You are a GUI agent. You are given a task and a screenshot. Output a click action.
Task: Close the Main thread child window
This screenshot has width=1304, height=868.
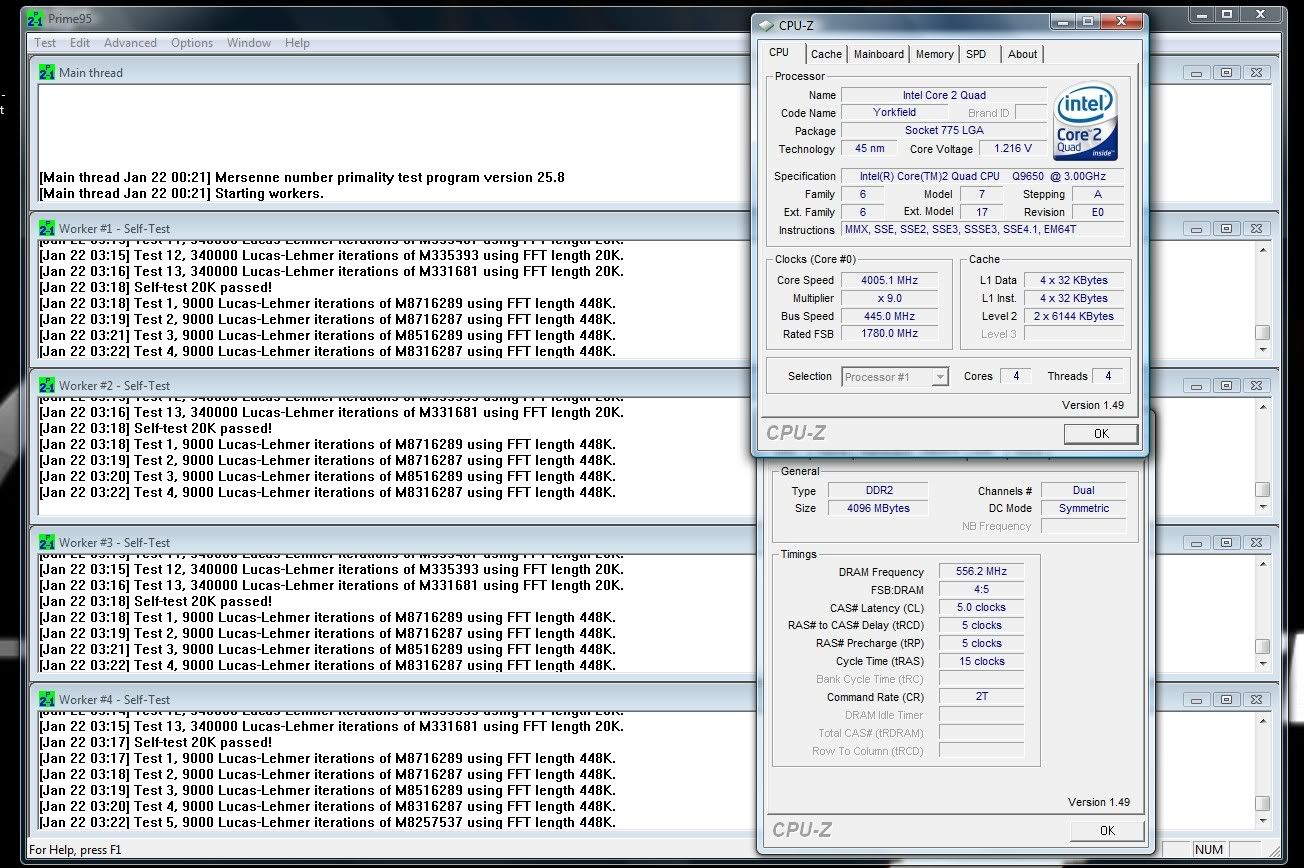coord(1258,72)
